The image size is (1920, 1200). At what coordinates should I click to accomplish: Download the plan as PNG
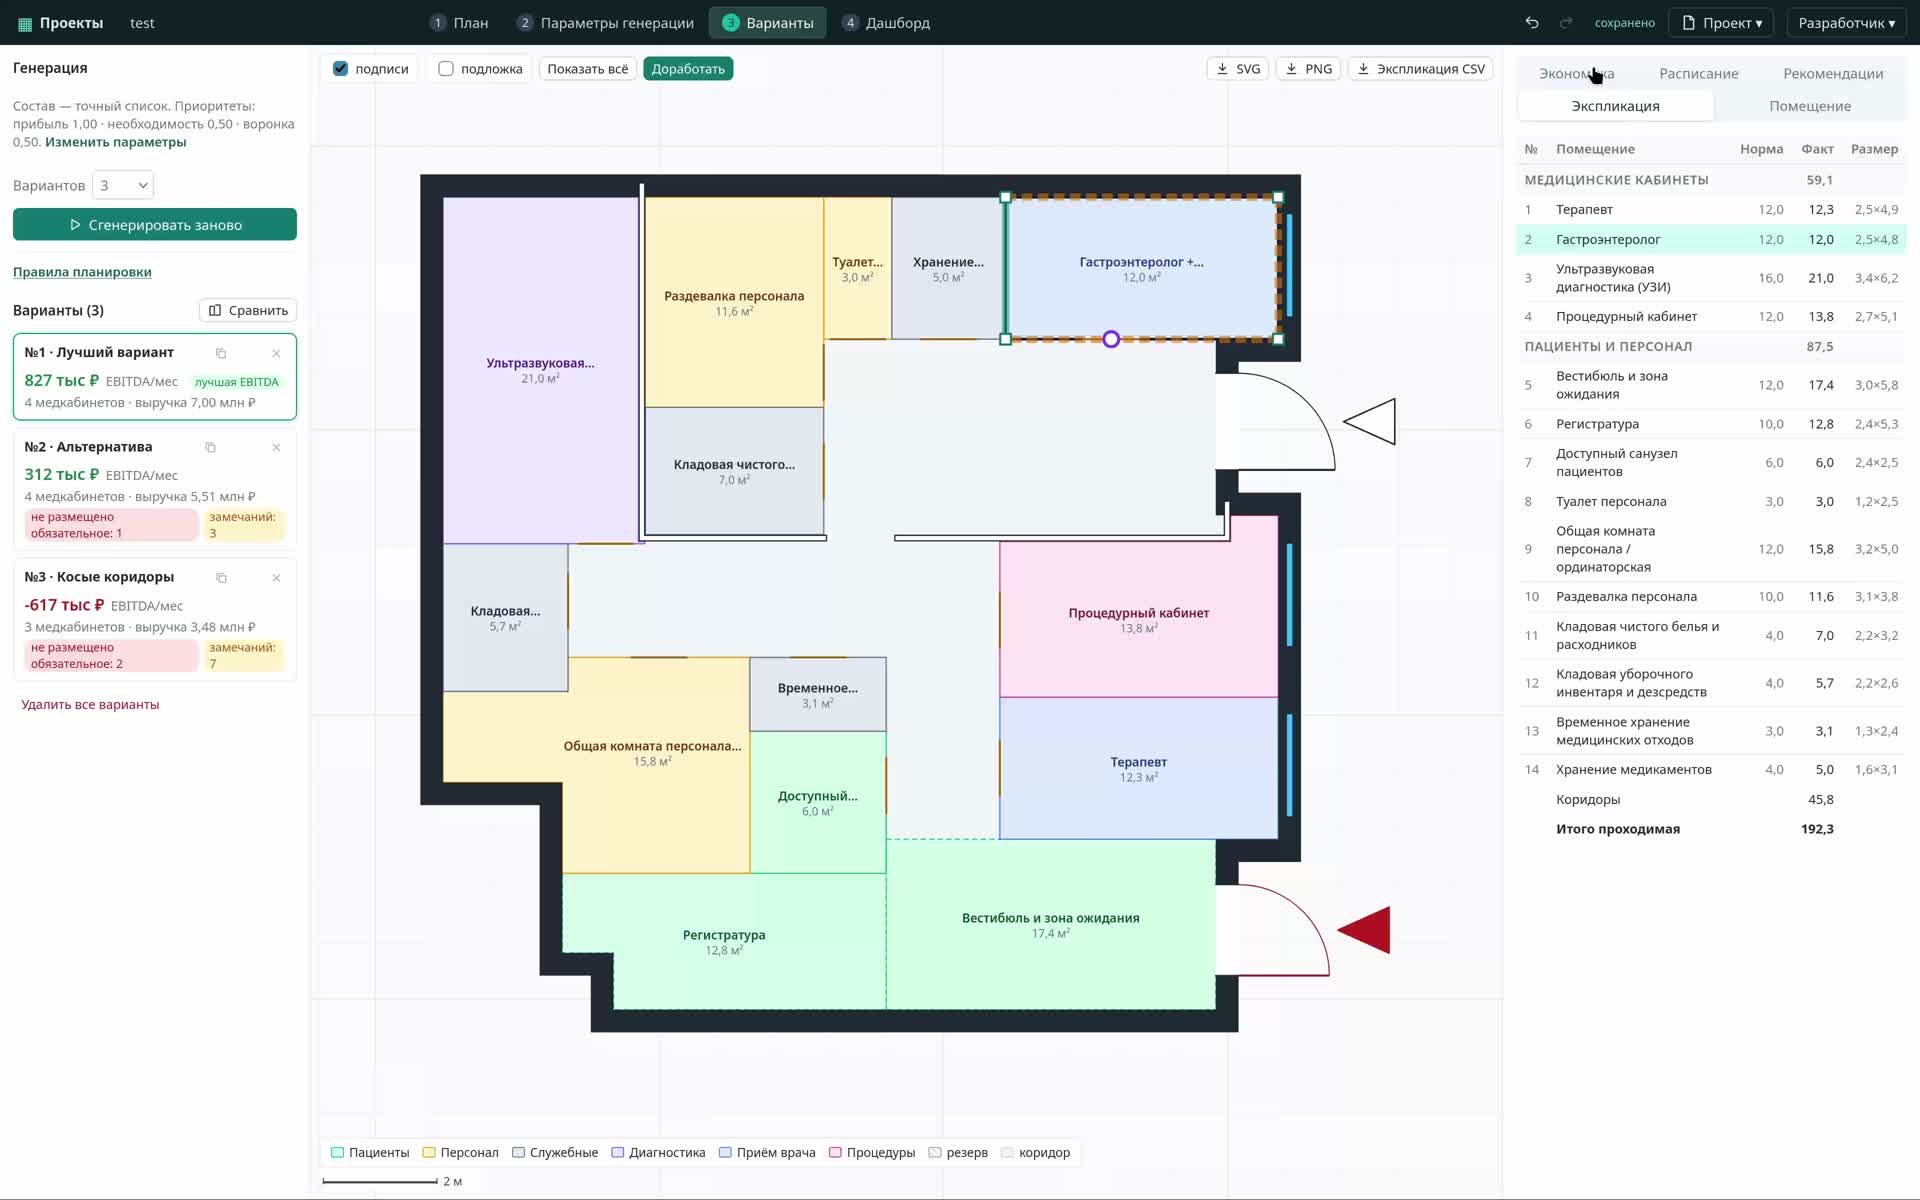[1308, 69]
